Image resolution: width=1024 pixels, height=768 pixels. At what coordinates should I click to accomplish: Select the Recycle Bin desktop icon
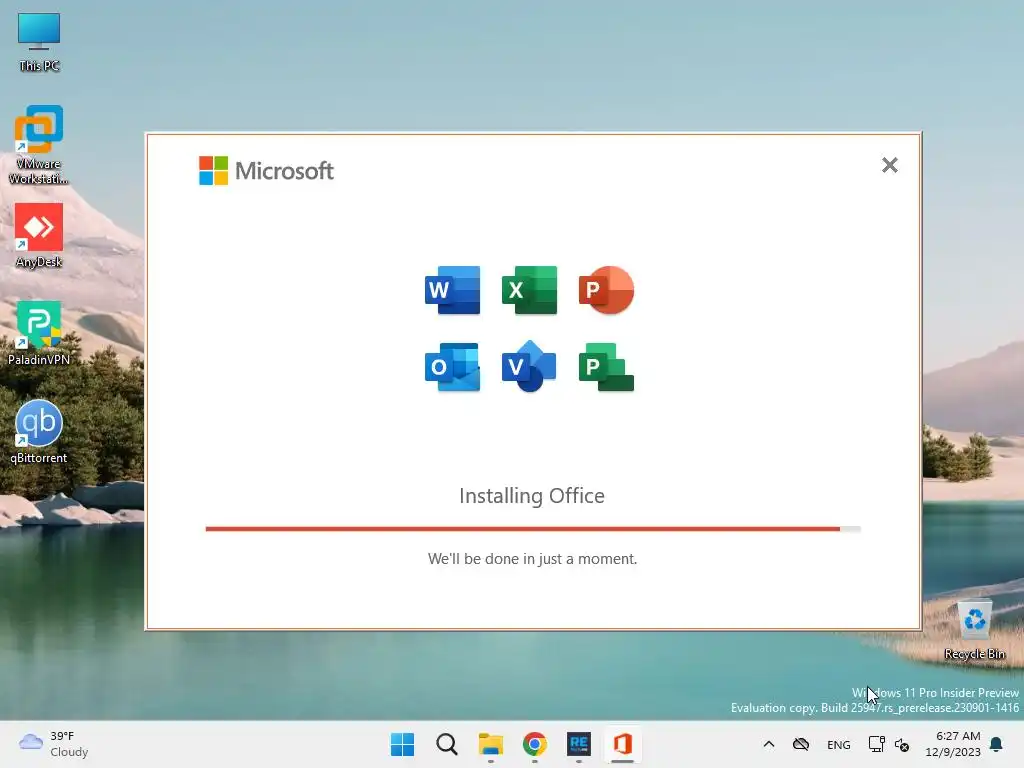click(974, 630)
